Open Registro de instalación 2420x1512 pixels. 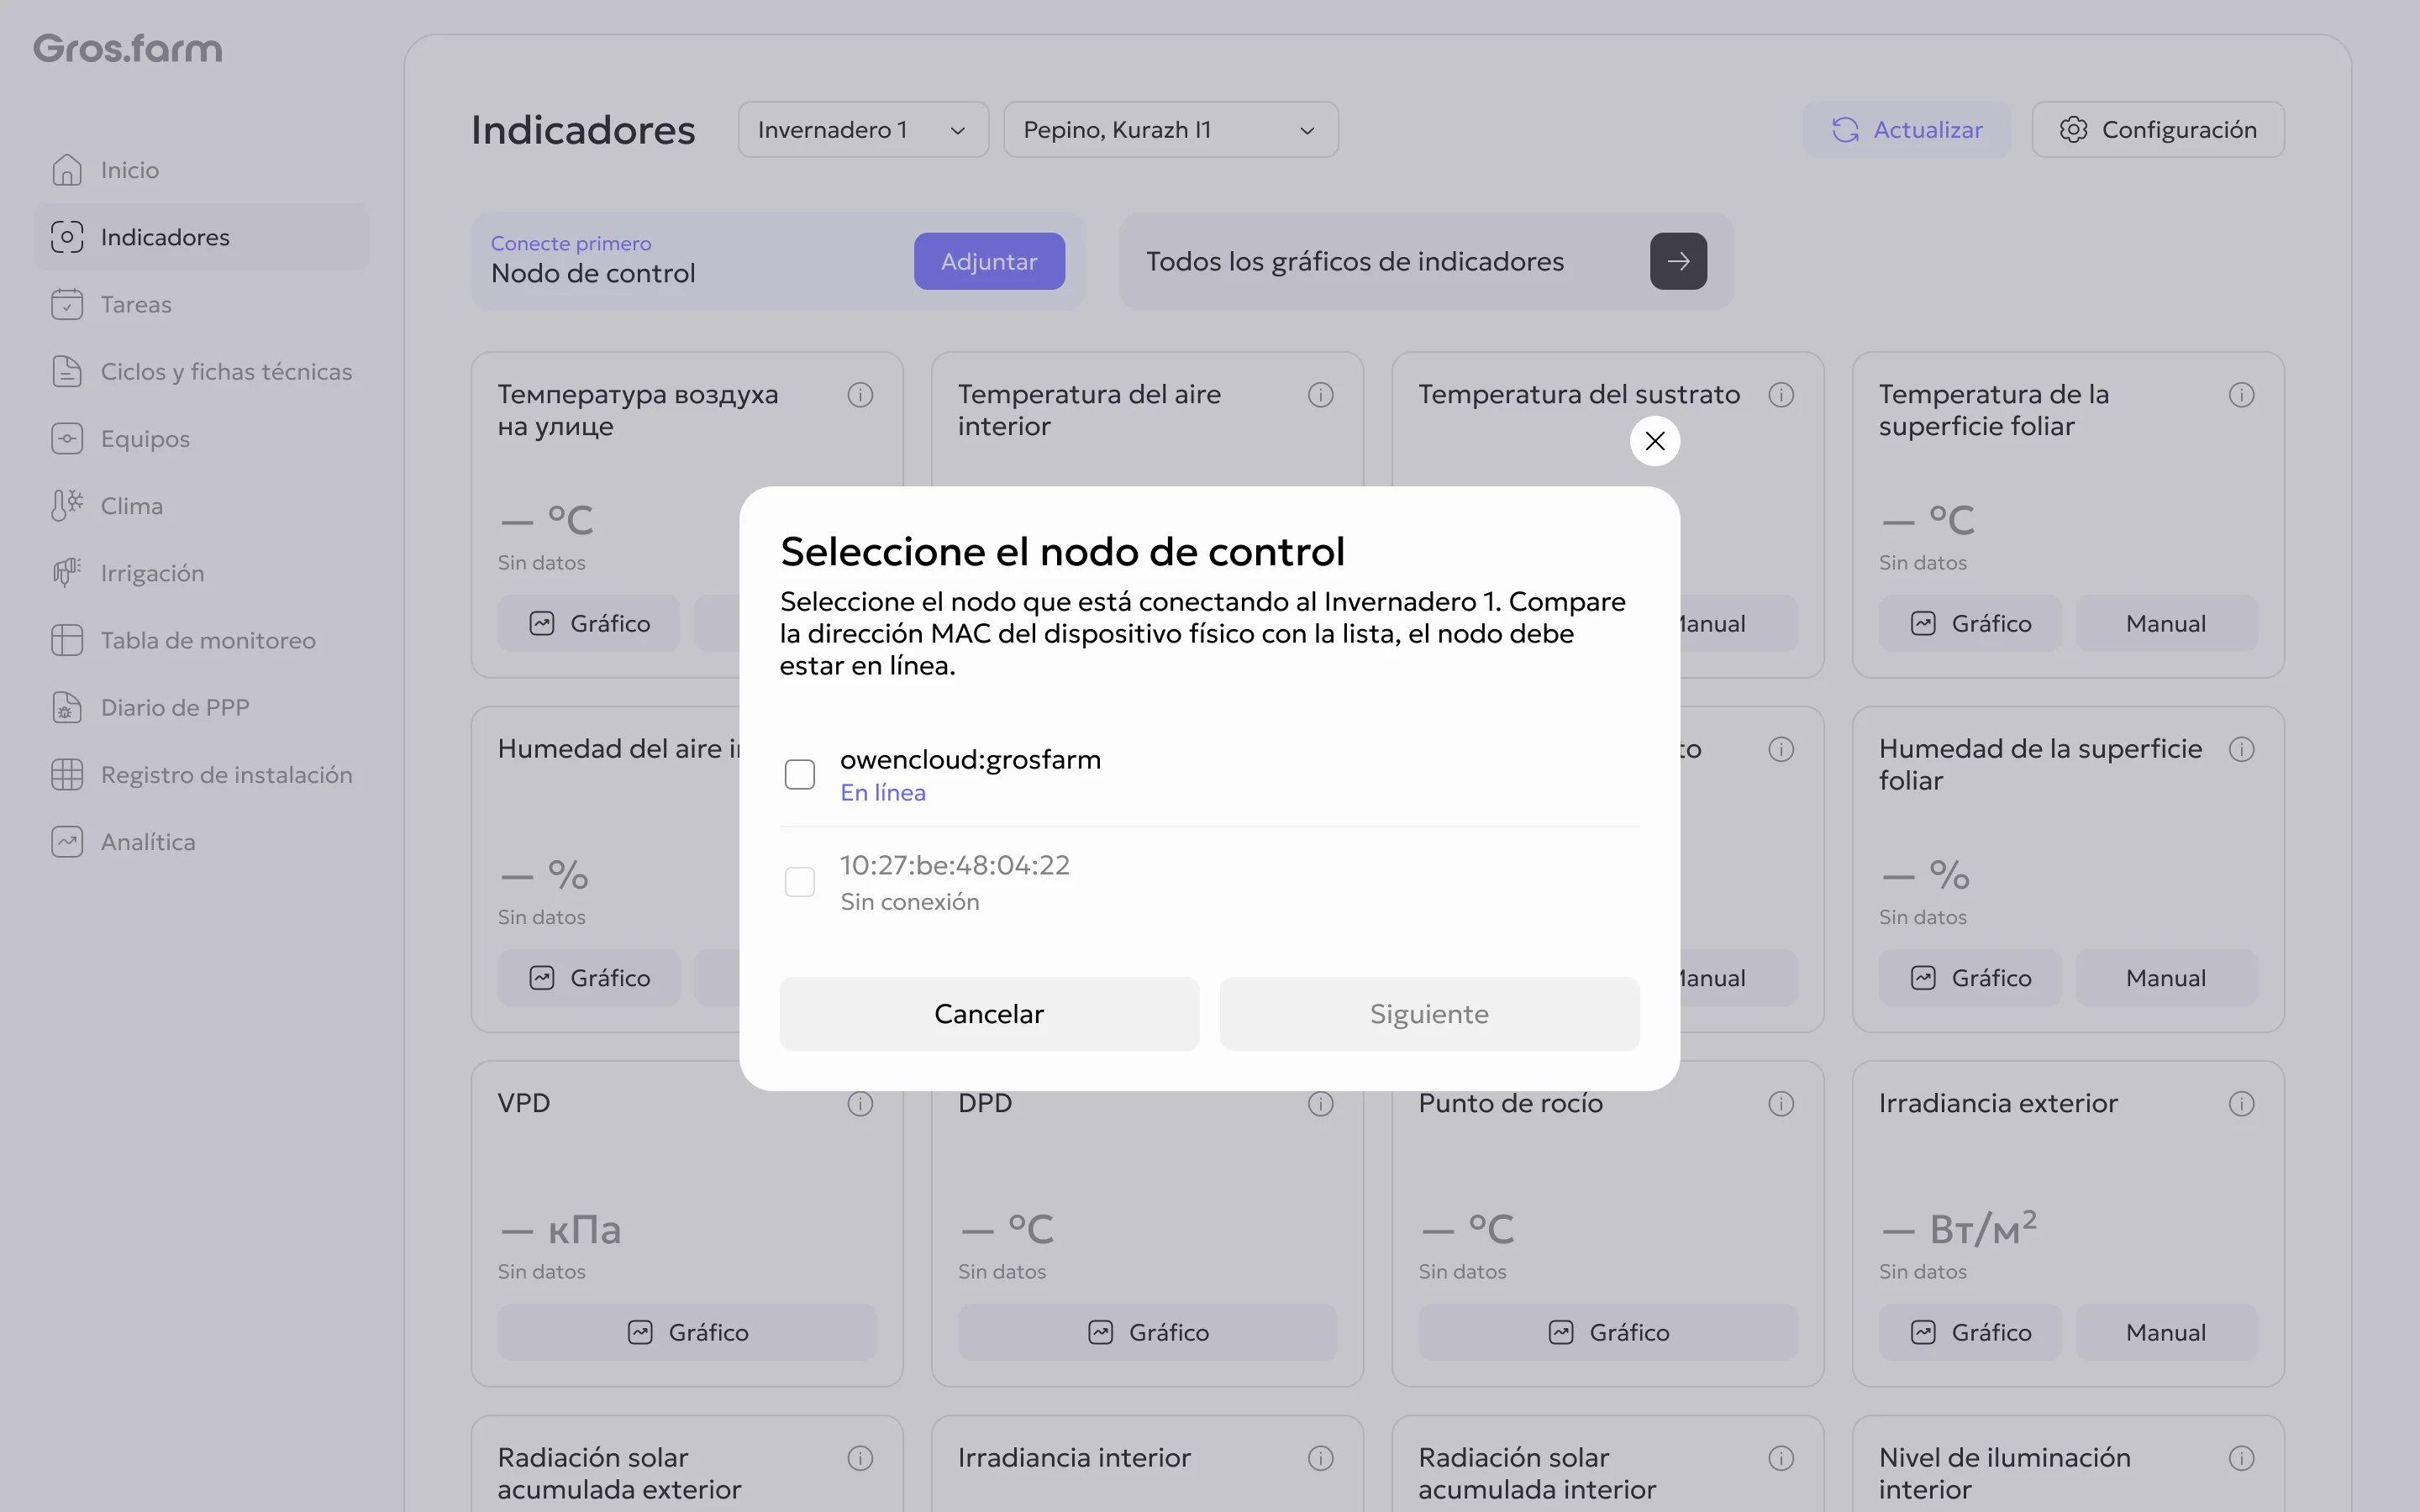click(x=202, y=774)
